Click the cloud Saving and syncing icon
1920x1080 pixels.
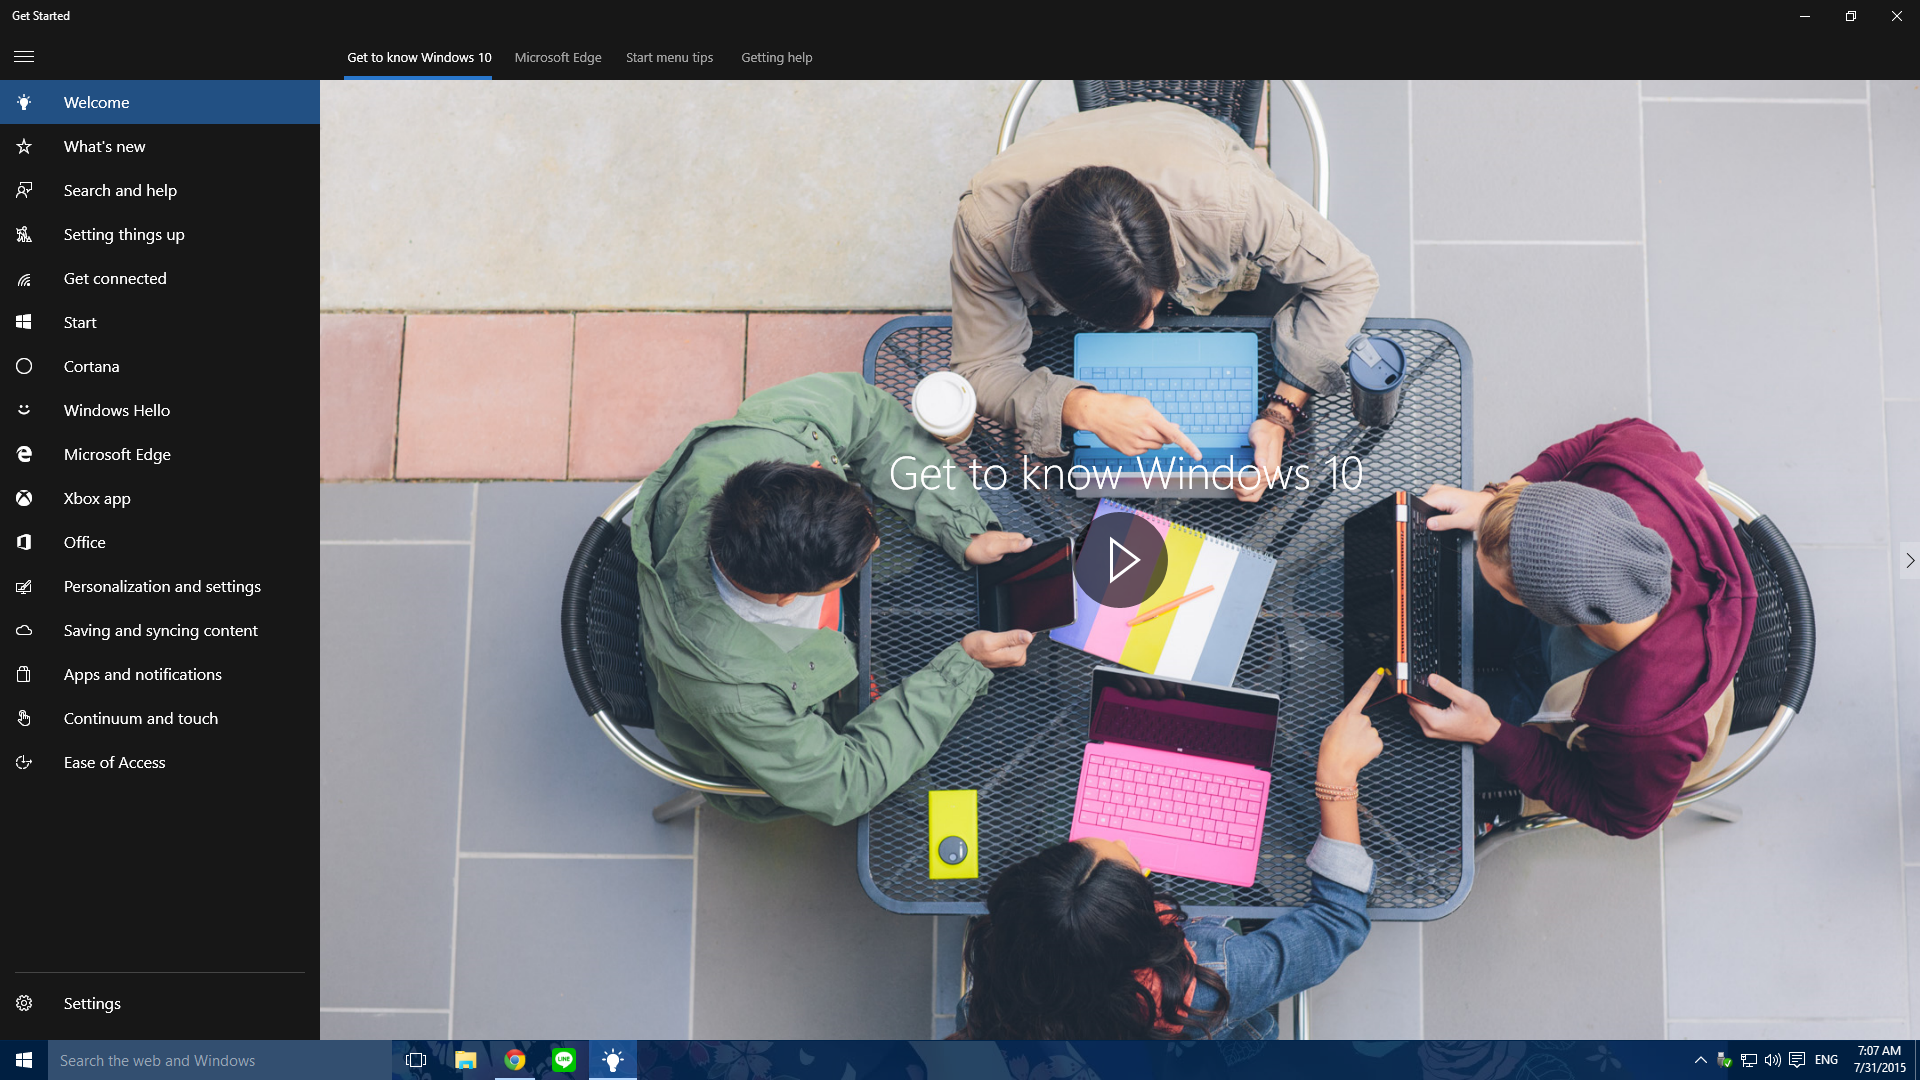tap(24, 630)
